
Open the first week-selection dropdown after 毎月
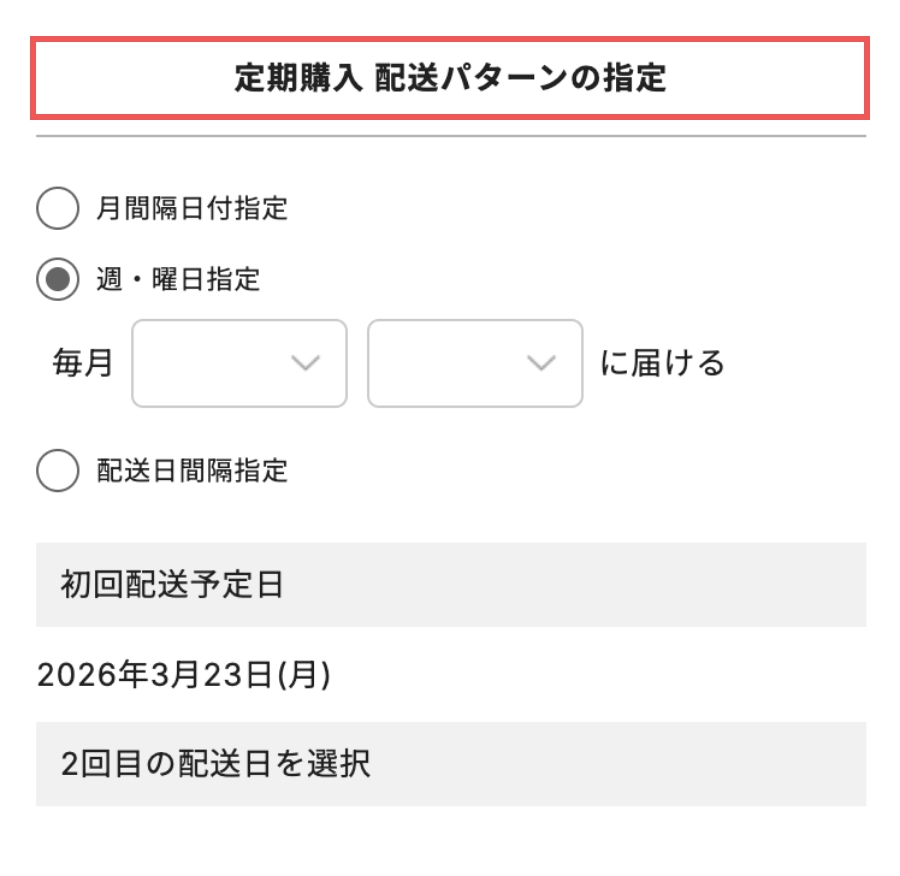tap(237, 364)
